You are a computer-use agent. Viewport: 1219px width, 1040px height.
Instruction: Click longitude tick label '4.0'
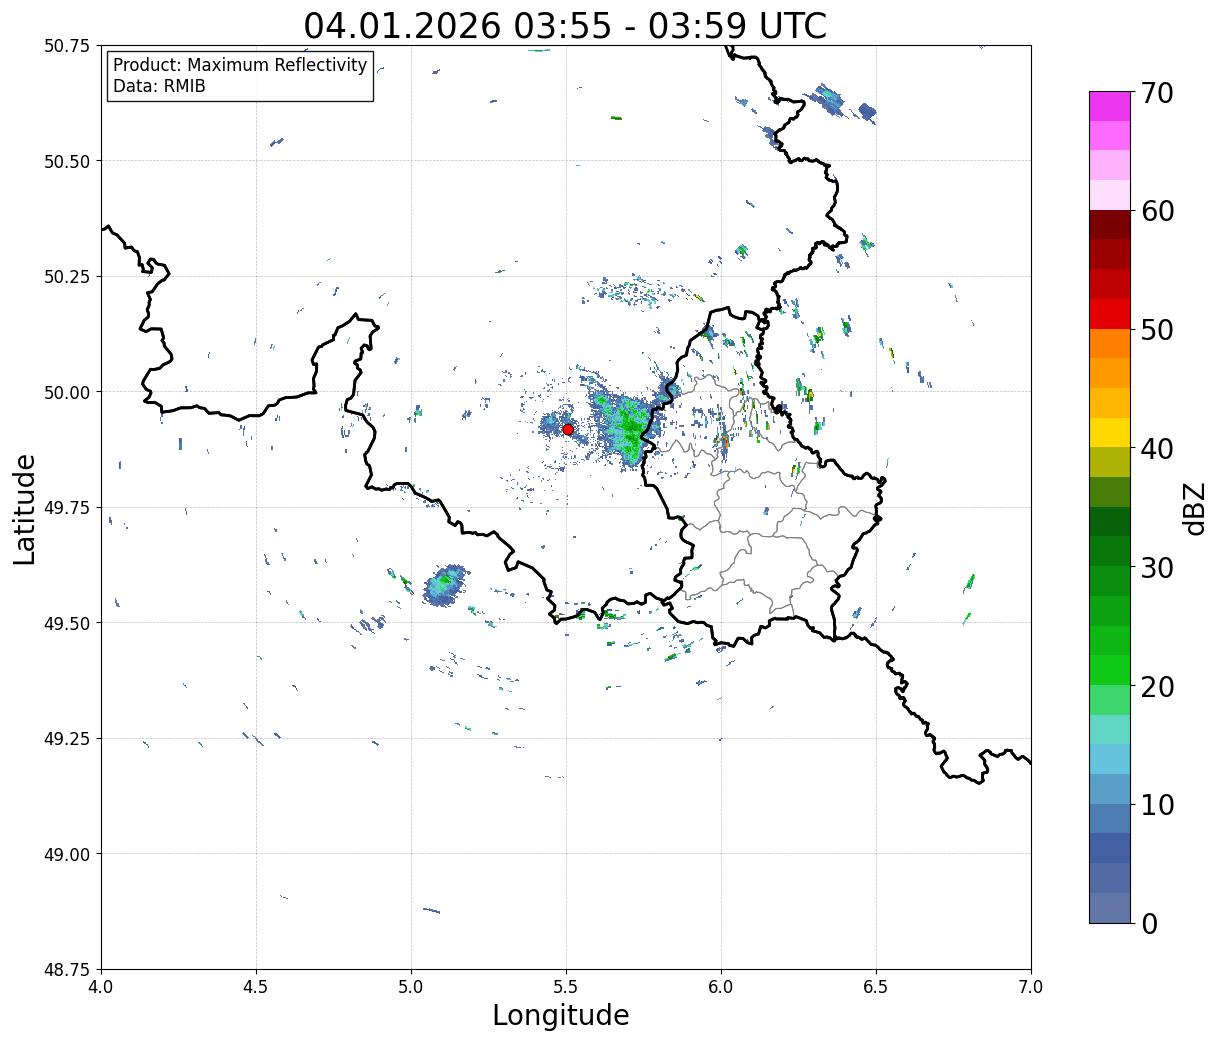pos(101,987)
